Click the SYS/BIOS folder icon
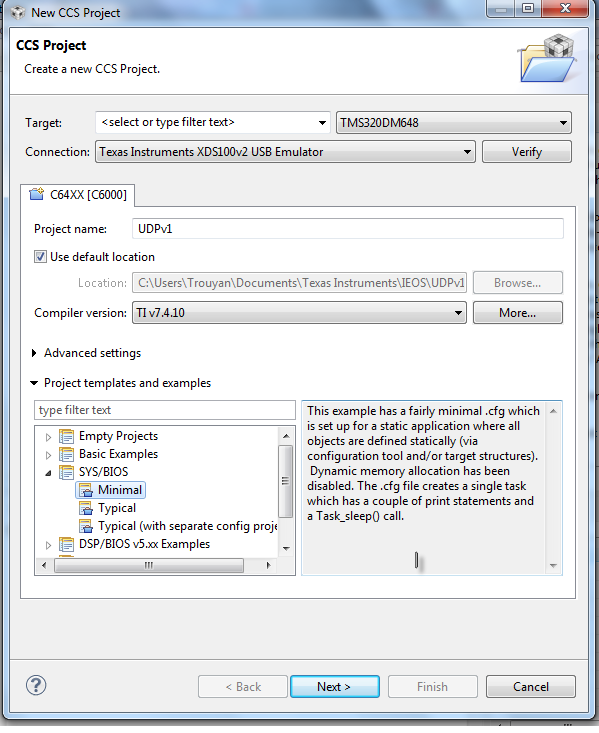The width and height of the screenshot is (599, 733). tap(66, 472)
